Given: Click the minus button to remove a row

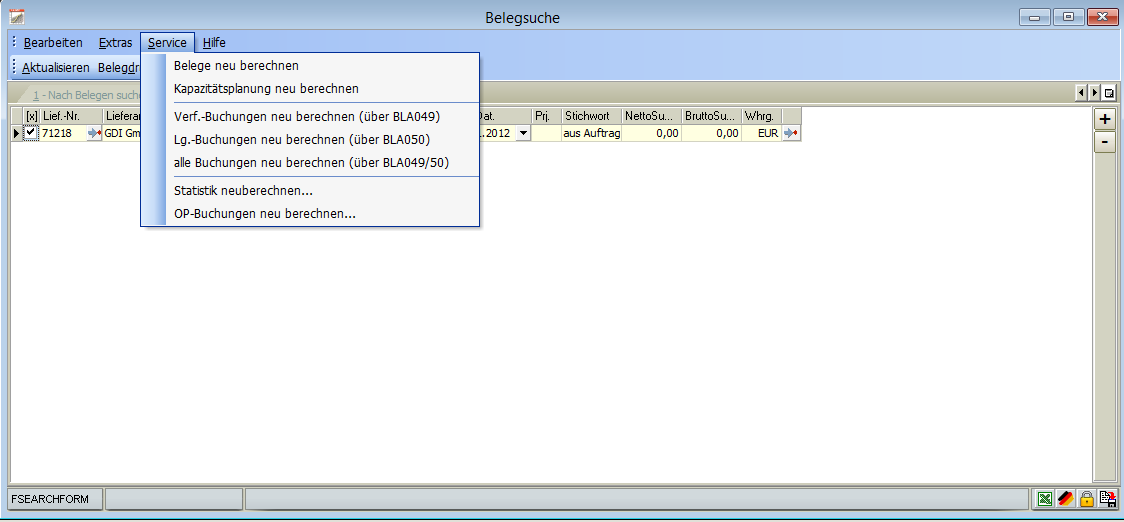Looking at the screenshot, I should pos(1105,142).
